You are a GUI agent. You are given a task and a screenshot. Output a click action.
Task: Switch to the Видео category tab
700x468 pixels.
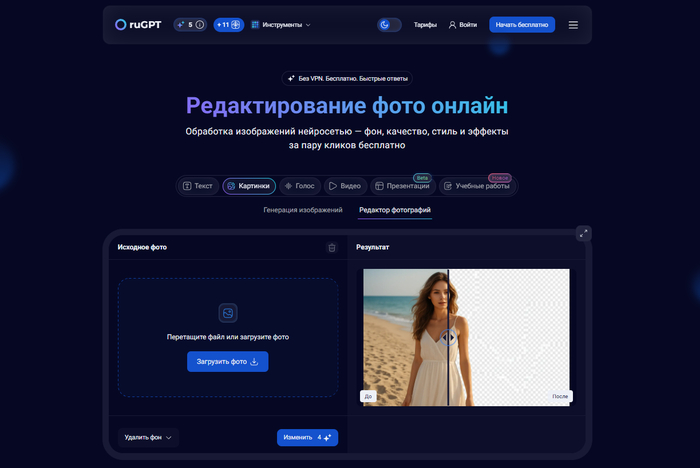(345, 186)
